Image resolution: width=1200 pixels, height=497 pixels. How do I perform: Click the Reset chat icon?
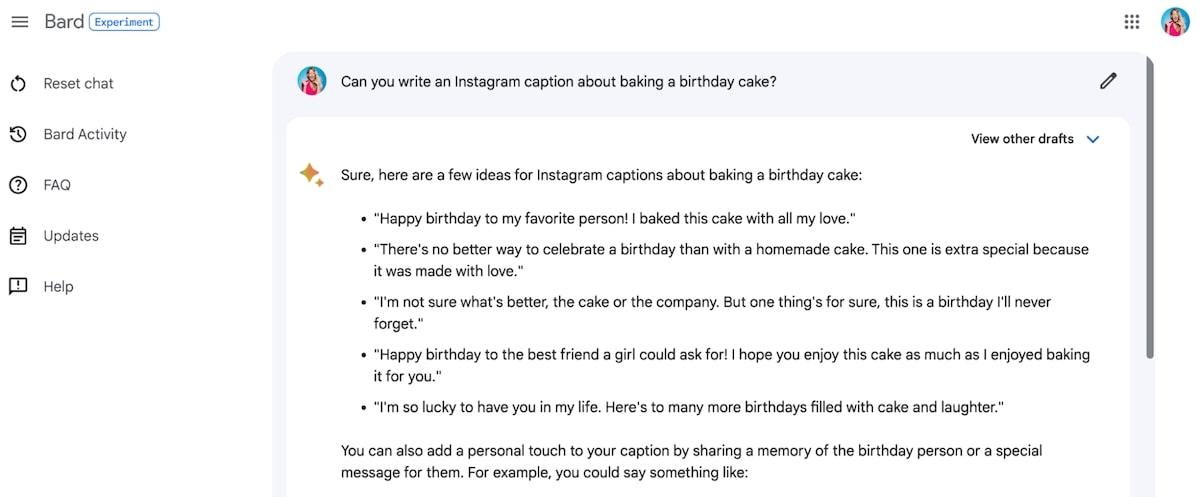(x=18, y=84)
